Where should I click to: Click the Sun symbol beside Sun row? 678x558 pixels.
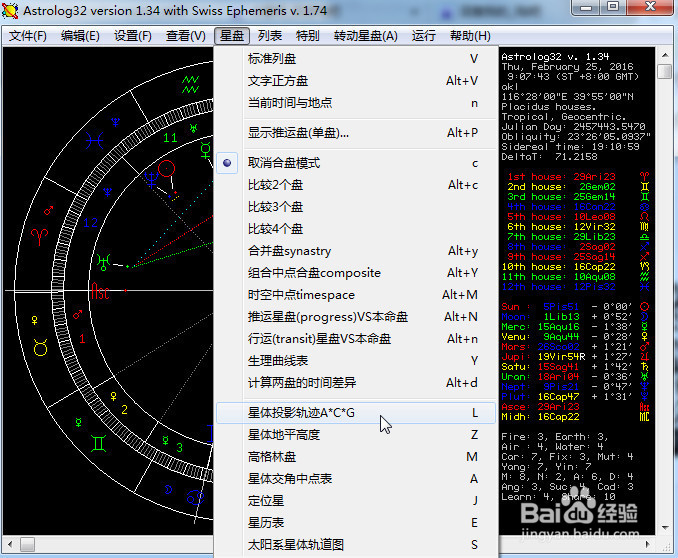[x=644, y=307]
